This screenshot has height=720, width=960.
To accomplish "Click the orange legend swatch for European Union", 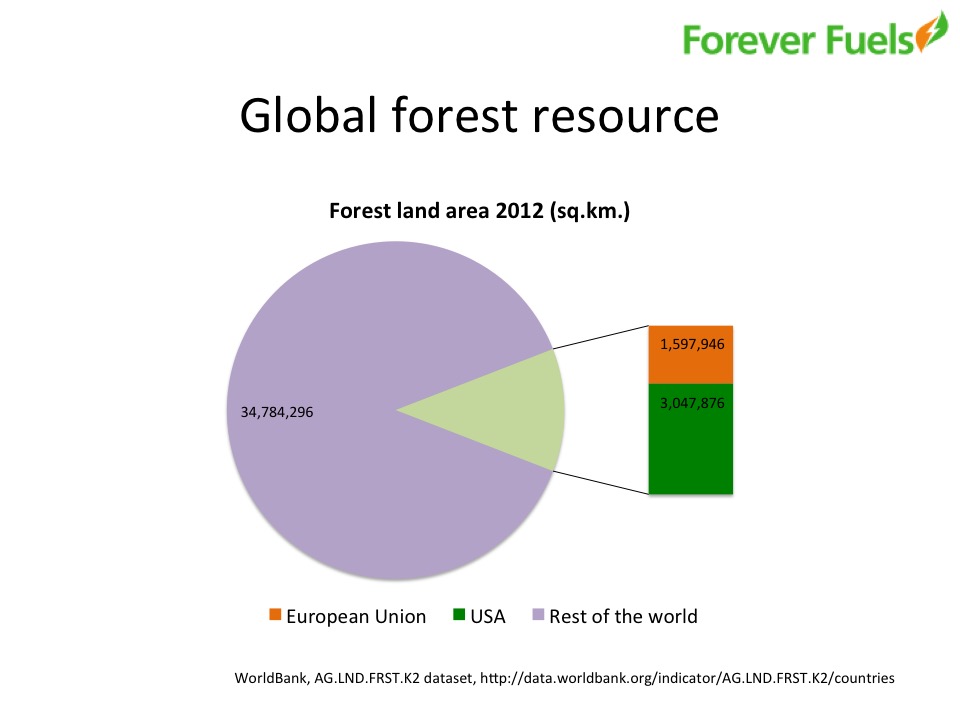I will [275, 615].
